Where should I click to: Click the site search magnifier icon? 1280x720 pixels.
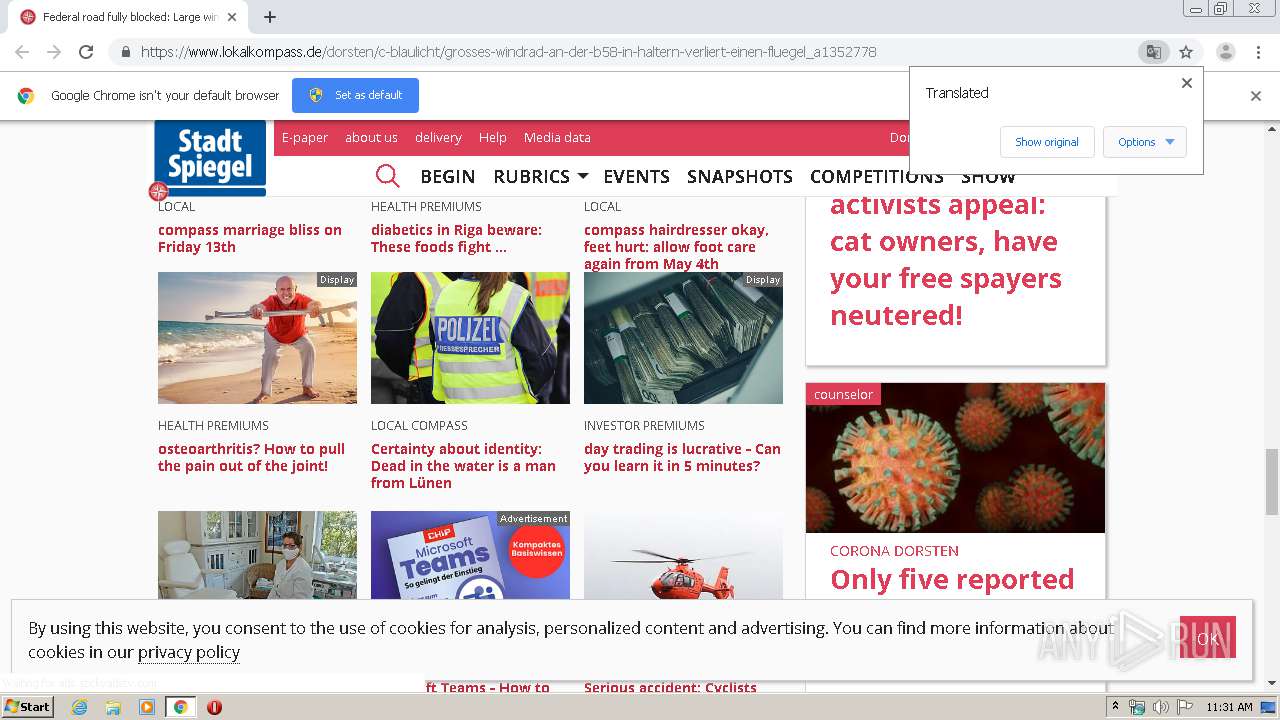click(388, 176)
